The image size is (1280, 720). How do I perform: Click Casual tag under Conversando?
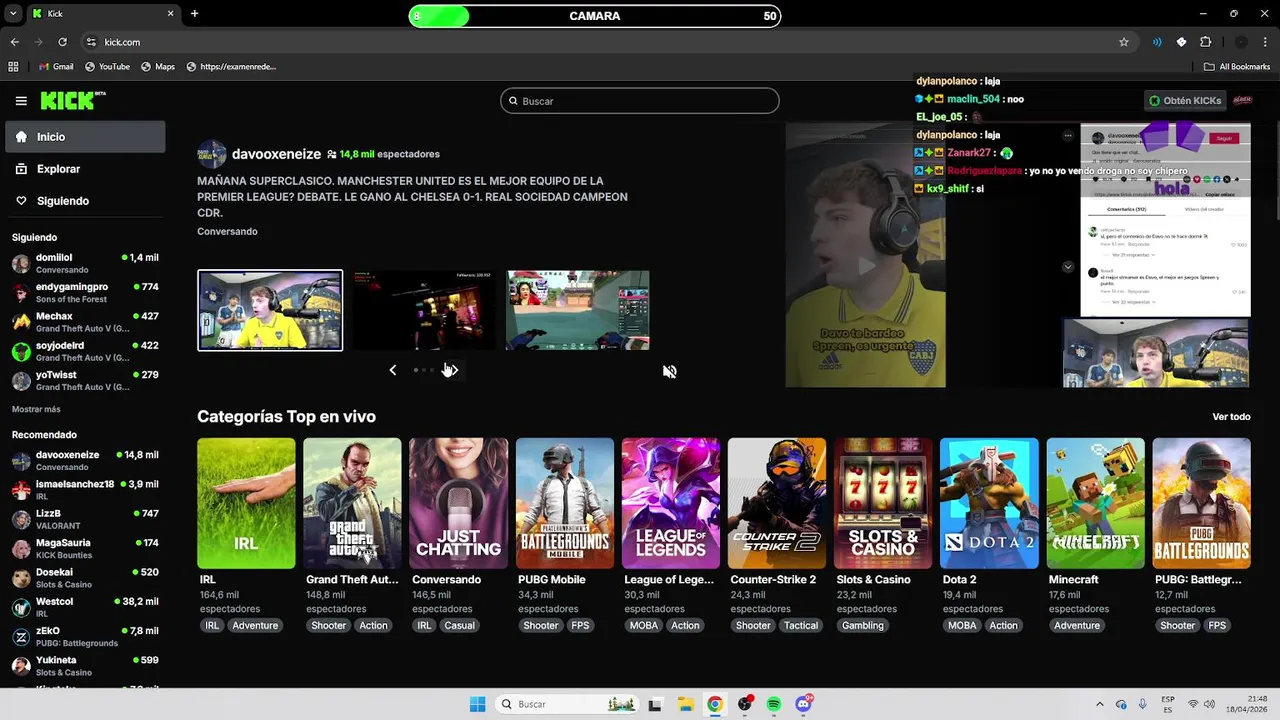click(460, 626)
